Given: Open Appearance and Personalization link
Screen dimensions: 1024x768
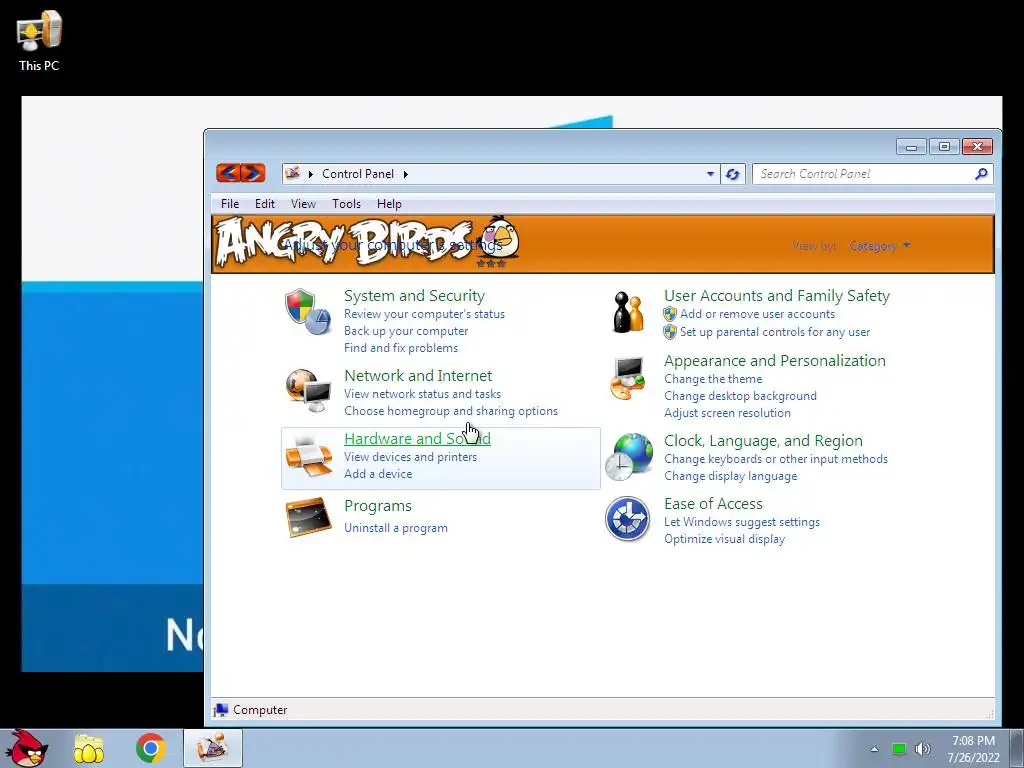Looking at the screenshot, I should [775, 360].
